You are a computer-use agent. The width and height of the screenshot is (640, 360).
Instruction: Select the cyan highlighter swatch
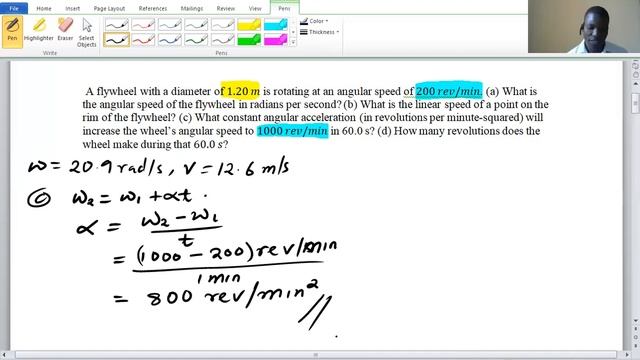coord(276,24)
